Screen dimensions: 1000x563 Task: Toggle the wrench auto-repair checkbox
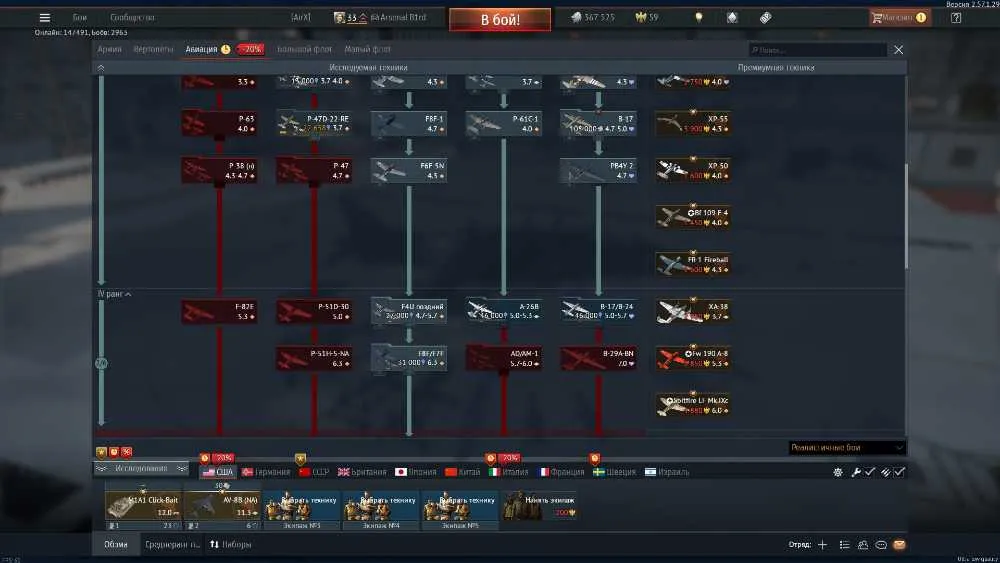pyautogui.click(x=870, y=472)
